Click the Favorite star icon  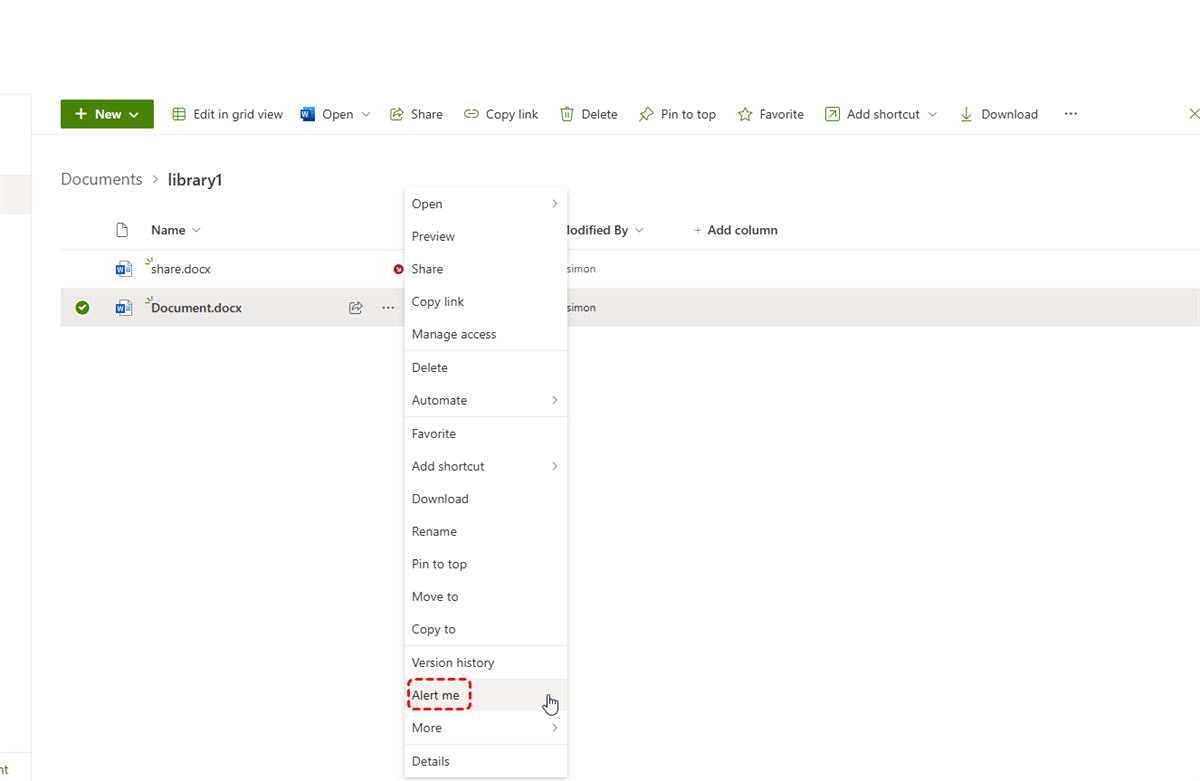click(x=745, y=114)
